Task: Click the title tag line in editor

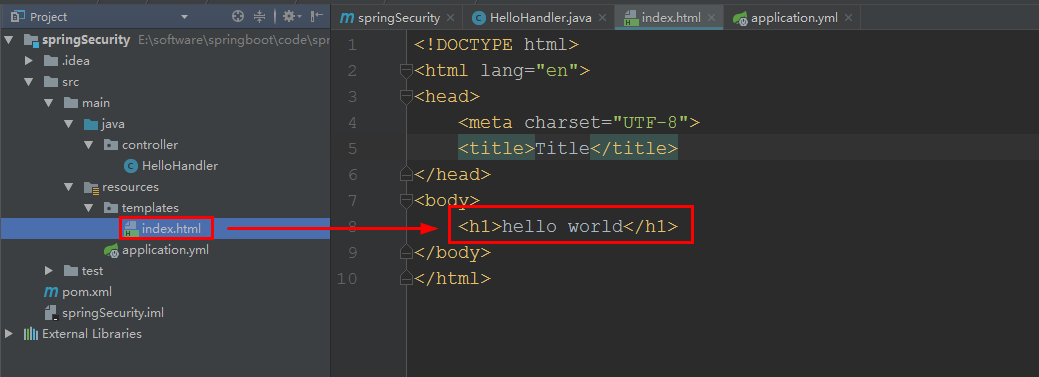Action: tap(568, 148)
